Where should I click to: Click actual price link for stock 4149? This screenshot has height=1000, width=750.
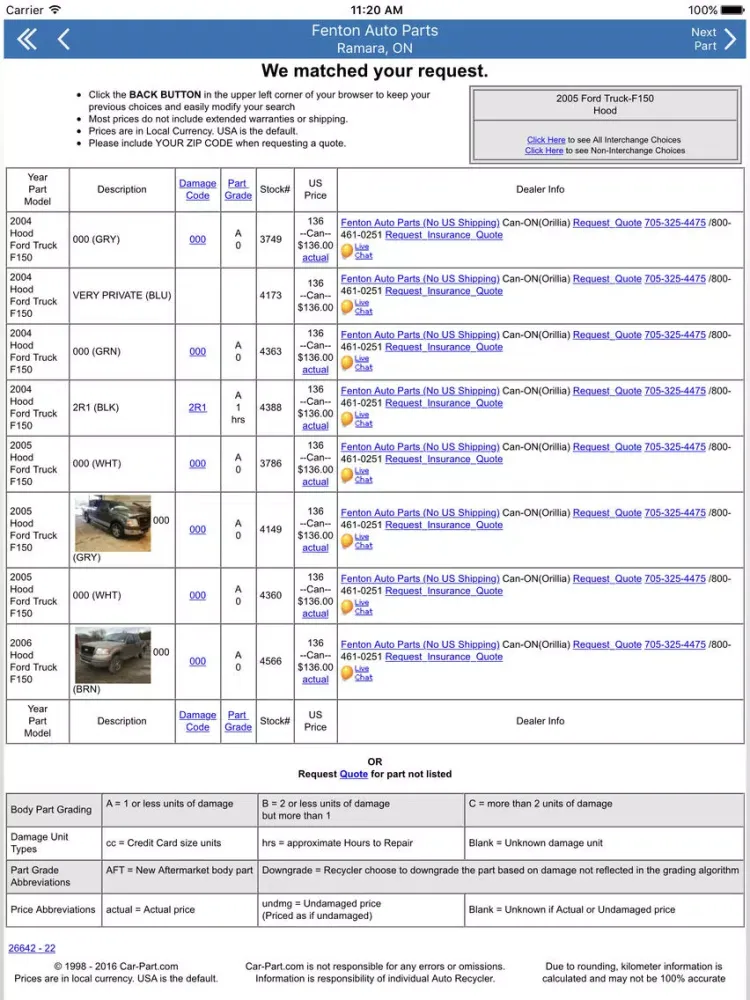315,548
